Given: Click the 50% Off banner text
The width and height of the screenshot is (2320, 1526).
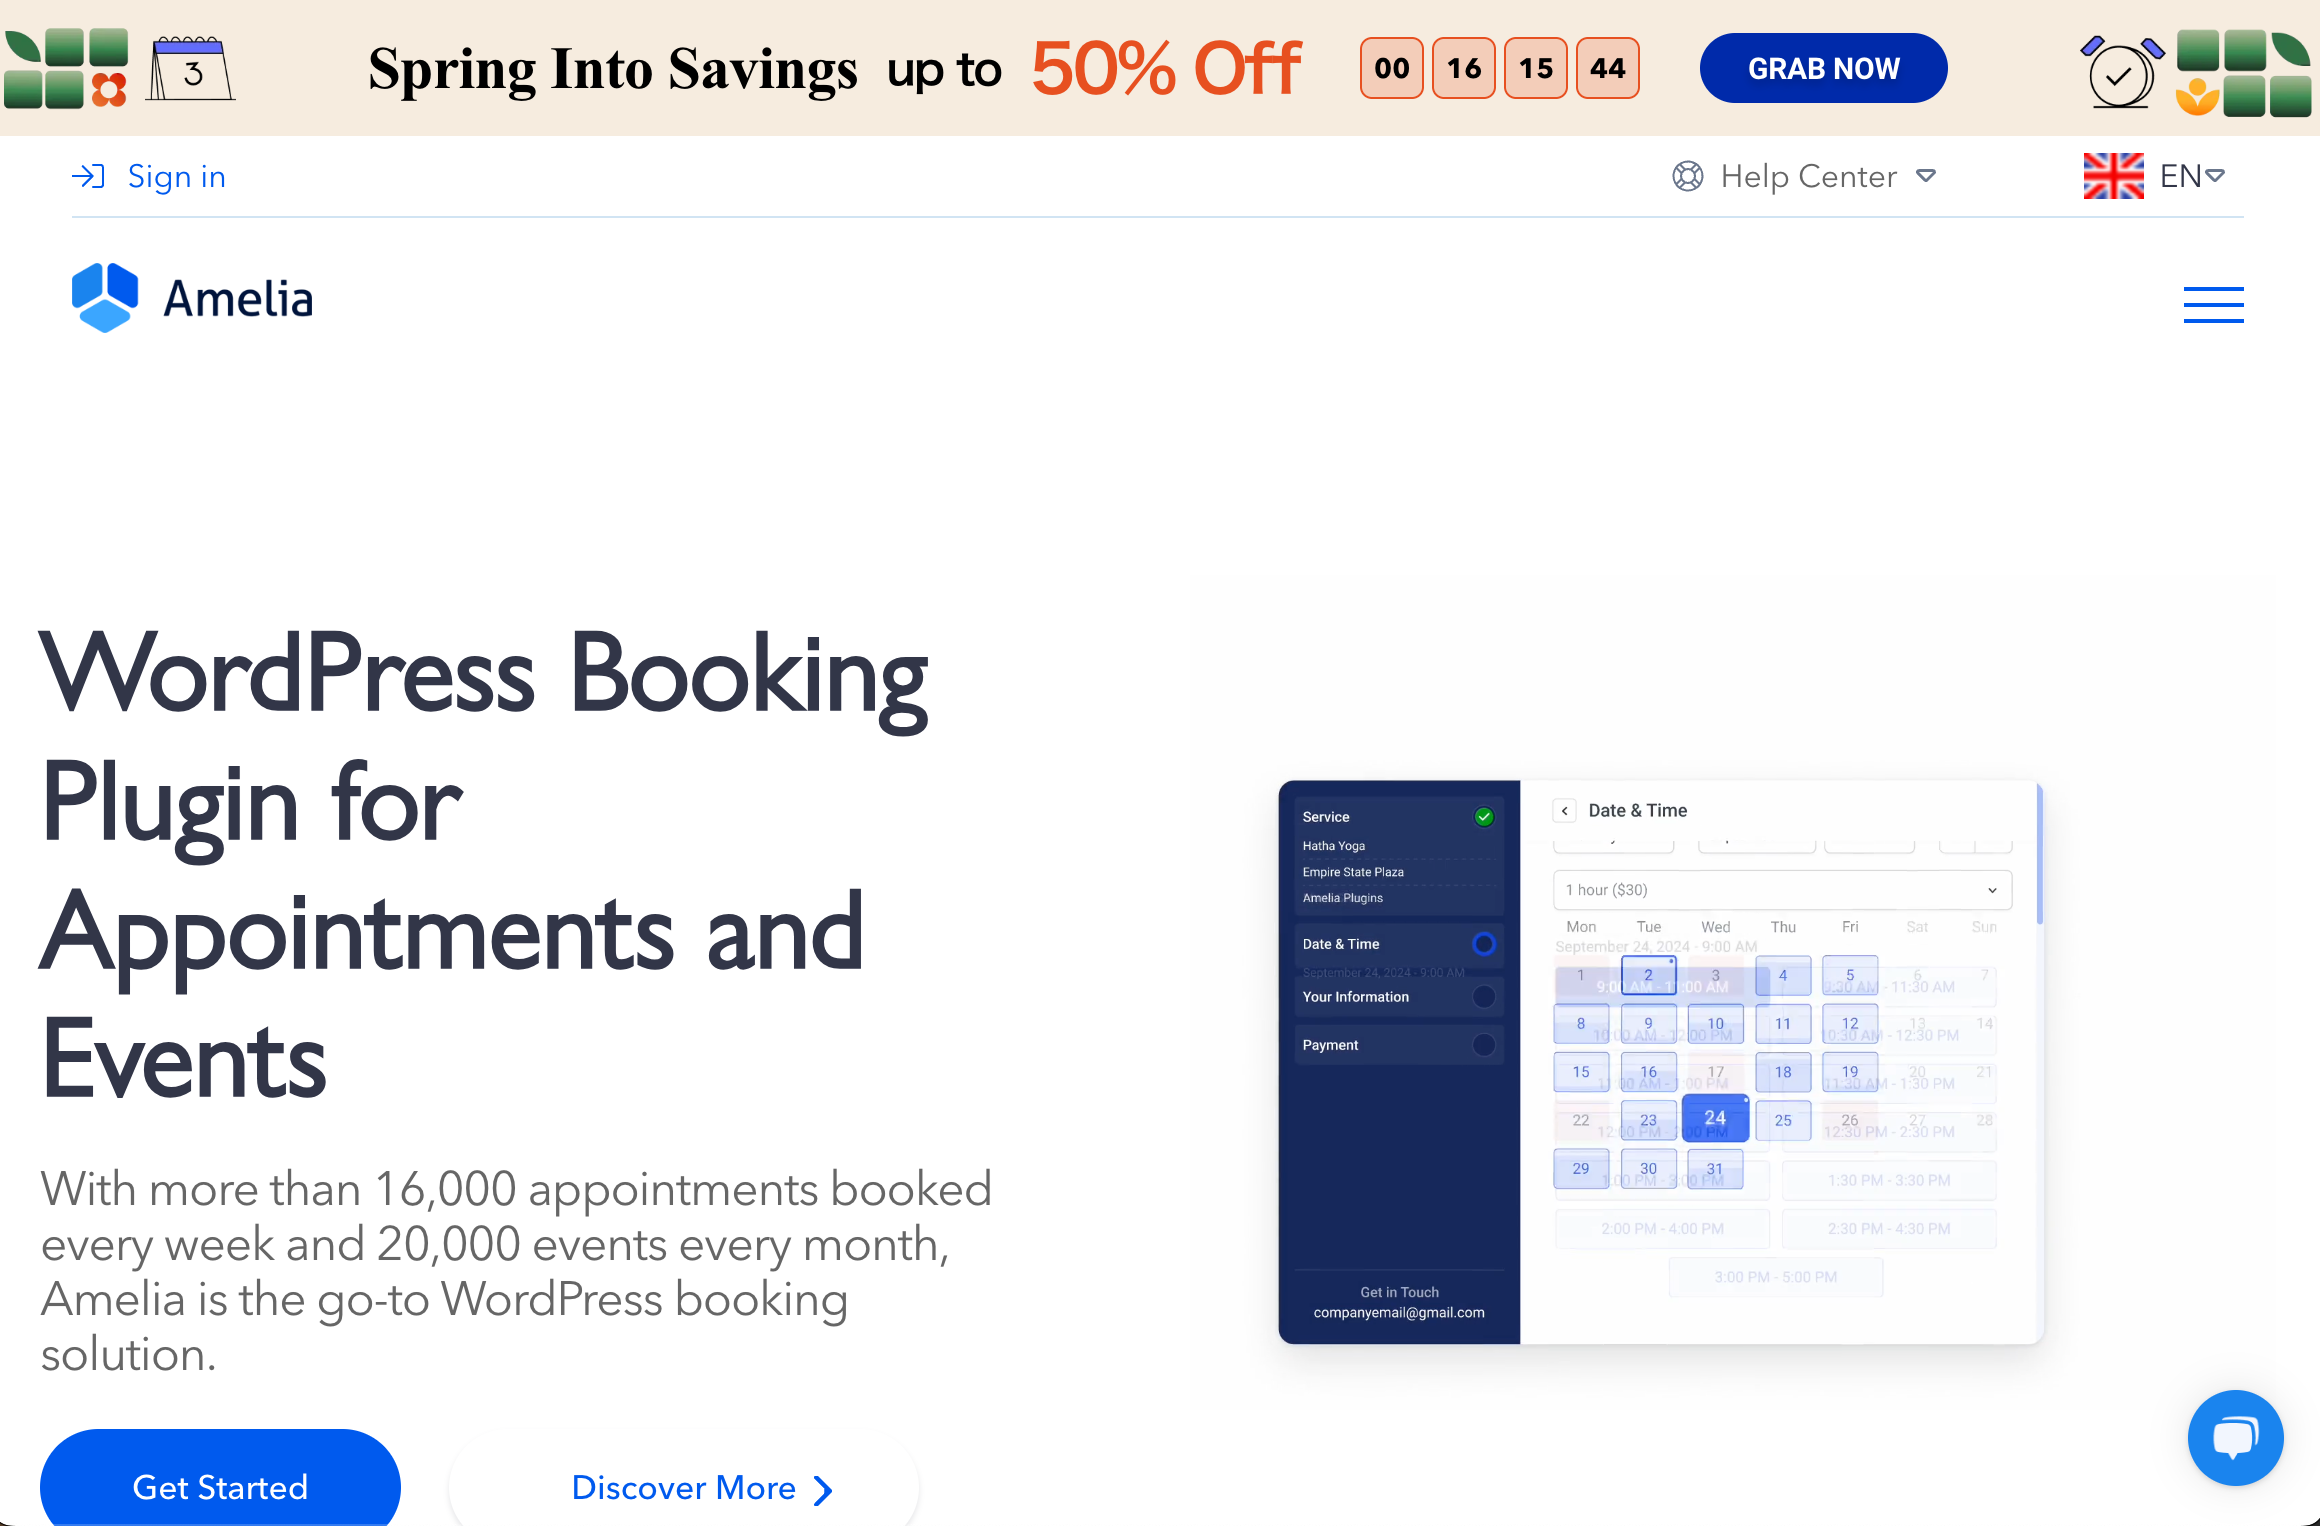Looking at the screenshot, I should pos(1166,68).
